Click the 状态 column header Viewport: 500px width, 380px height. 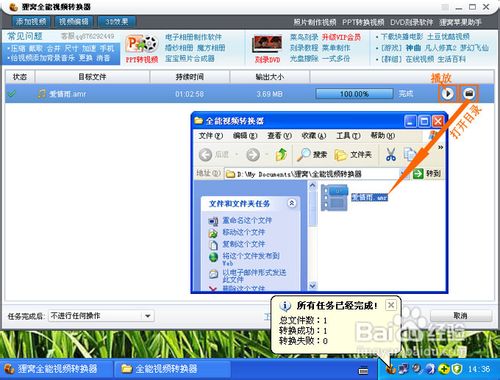20,77
